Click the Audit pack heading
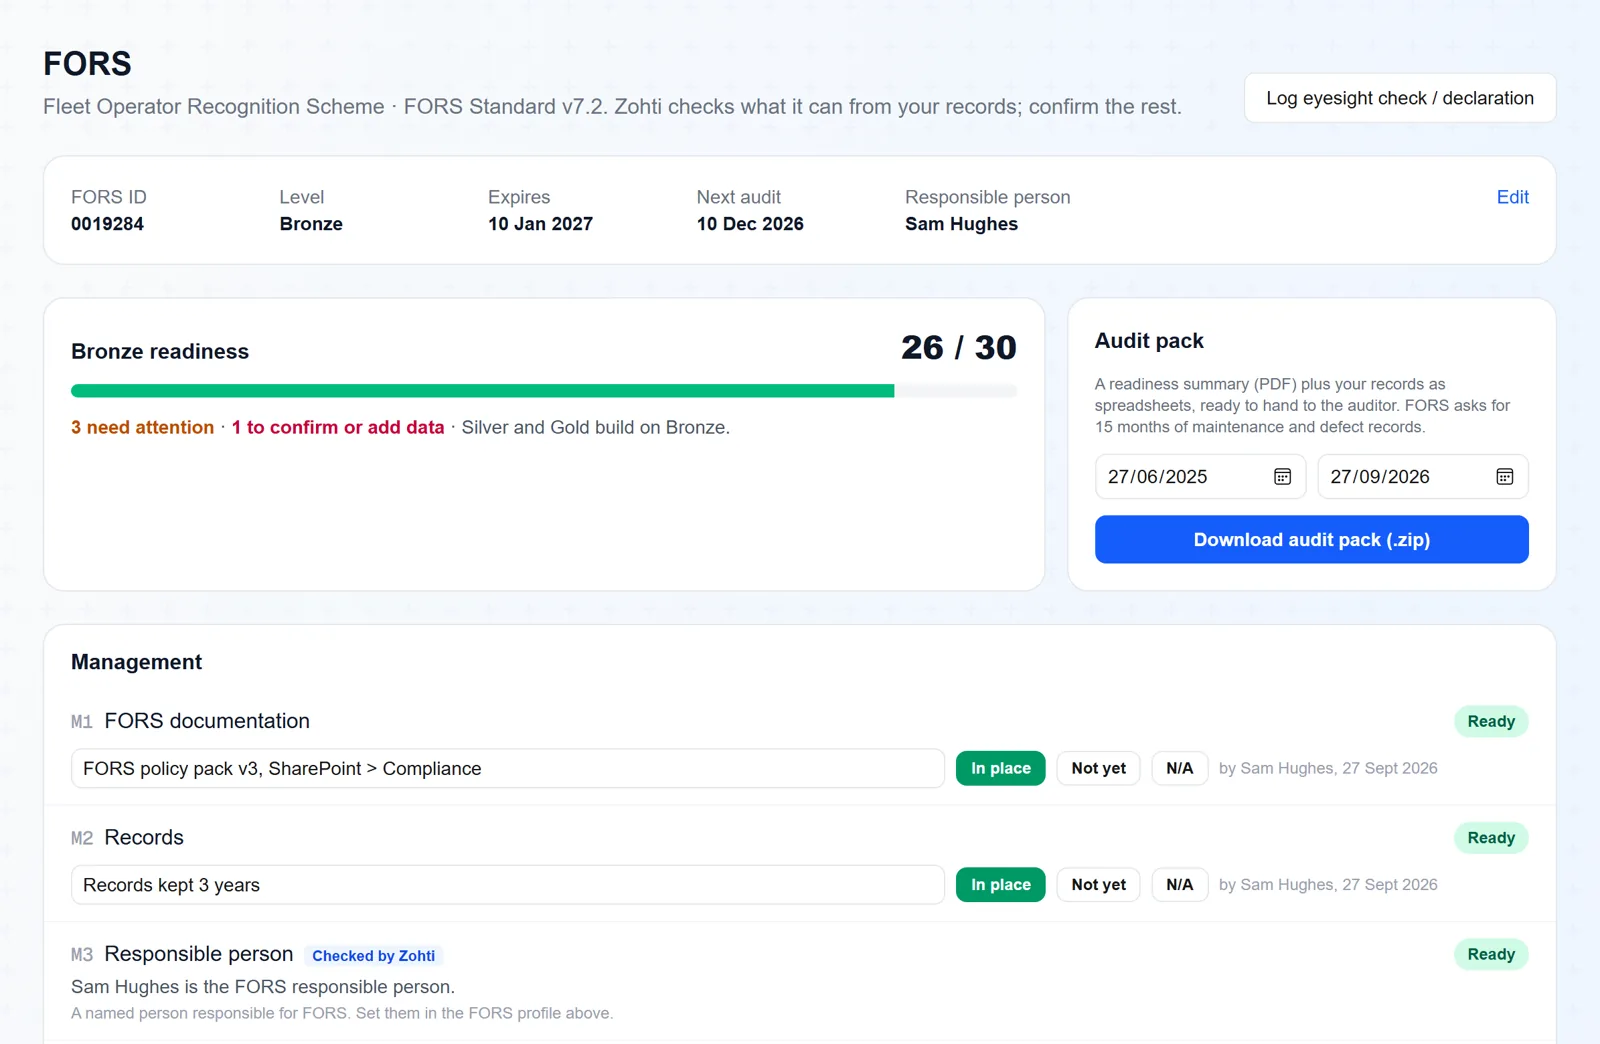 pyautogui.click(x=1149, y=341)
